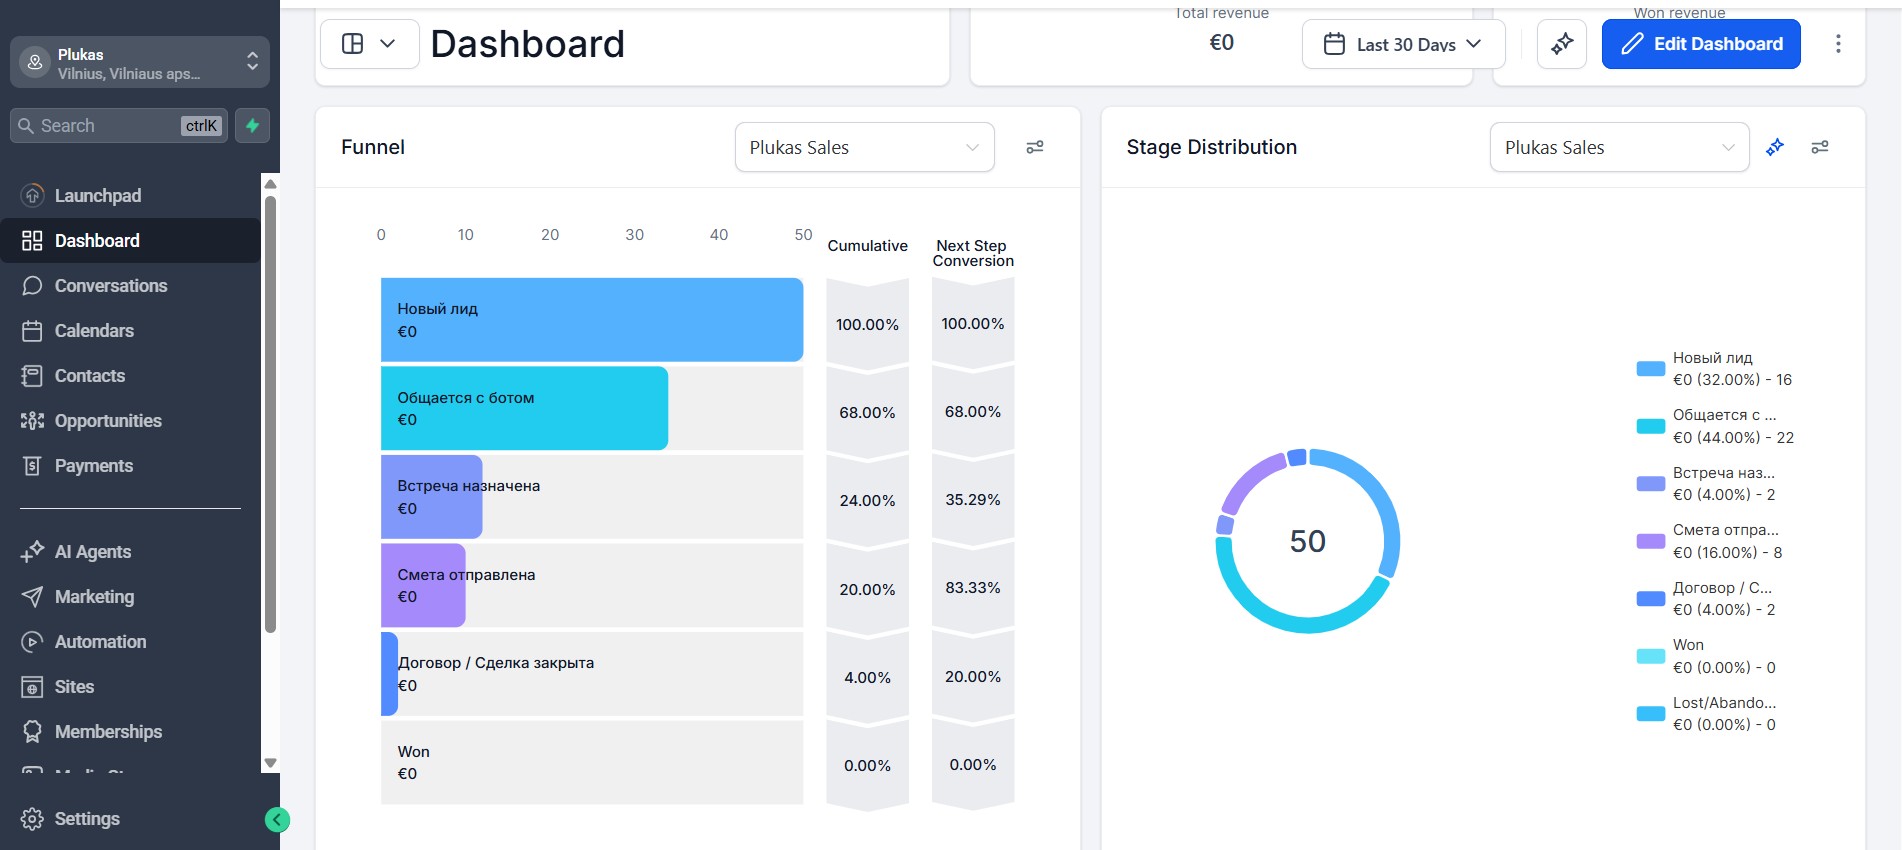The height and width of the screenshot is (850, 1902).
Task: Toggle Lost/Abando... legend entry visibility
Action: (1707, 714)
